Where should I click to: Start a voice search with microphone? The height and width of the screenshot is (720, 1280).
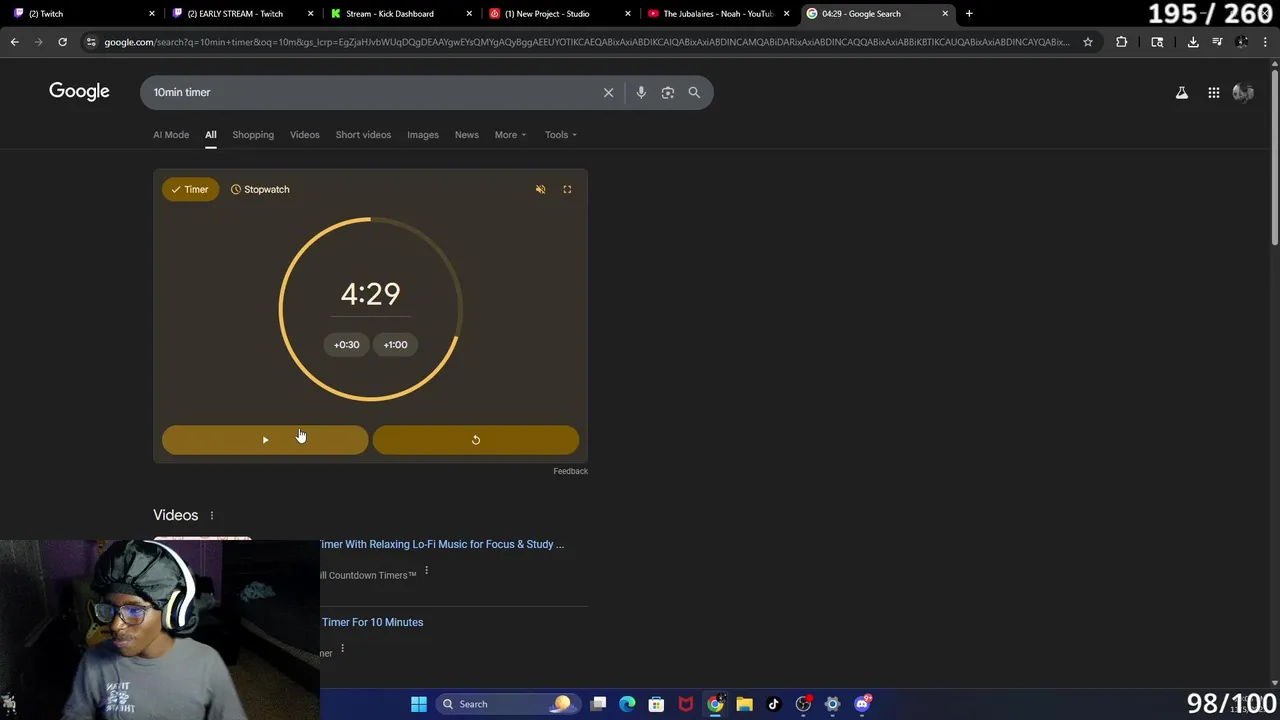coord(641,92)
